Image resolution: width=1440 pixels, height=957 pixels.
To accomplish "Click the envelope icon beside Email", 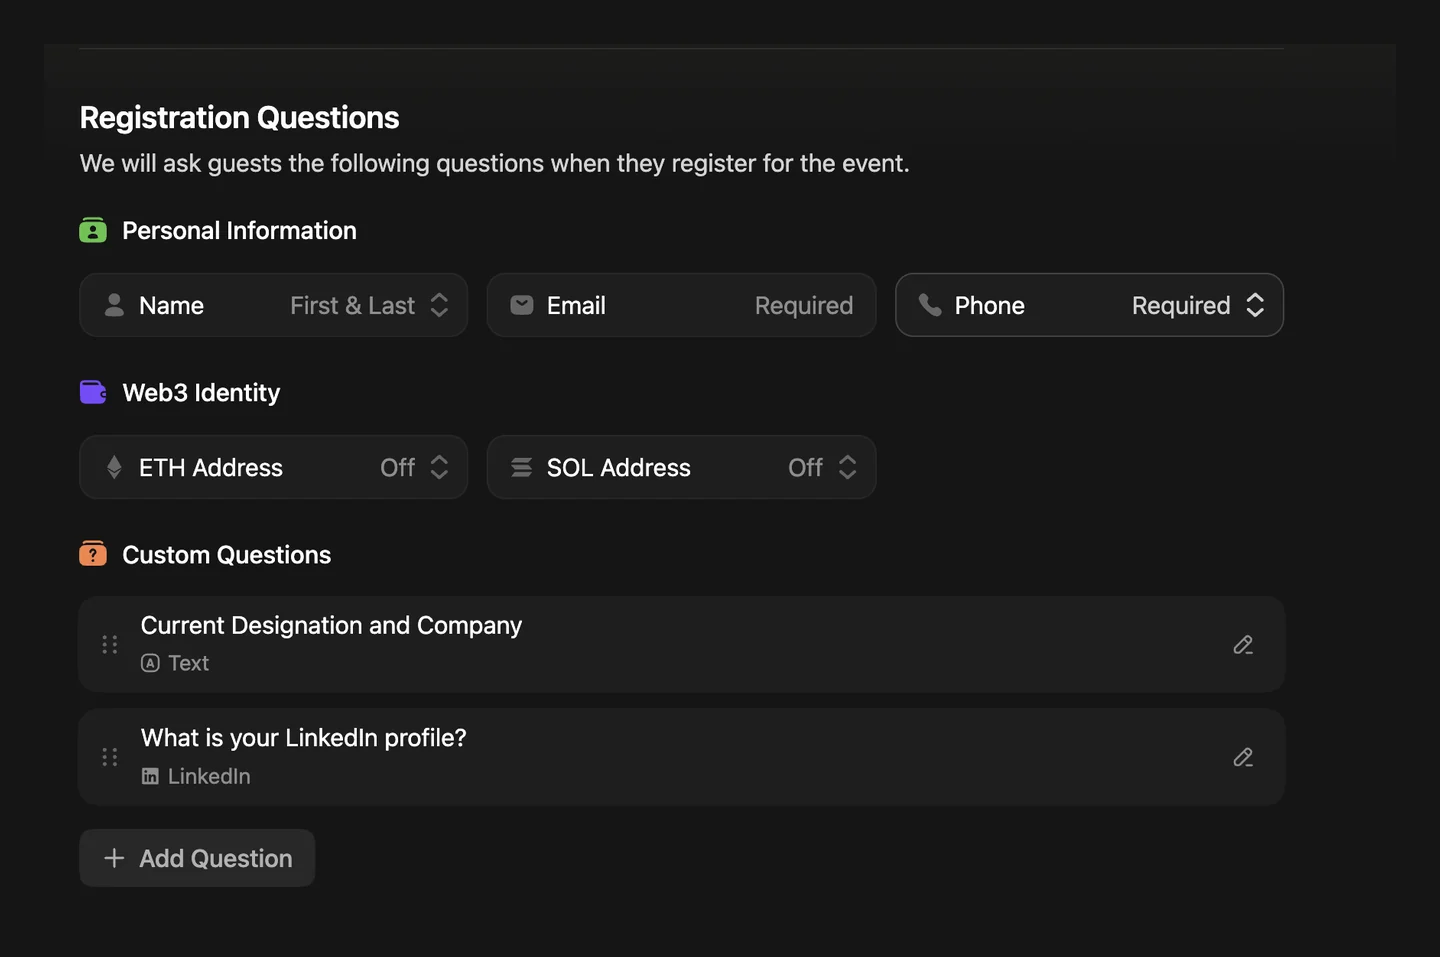I will point(522,305).
